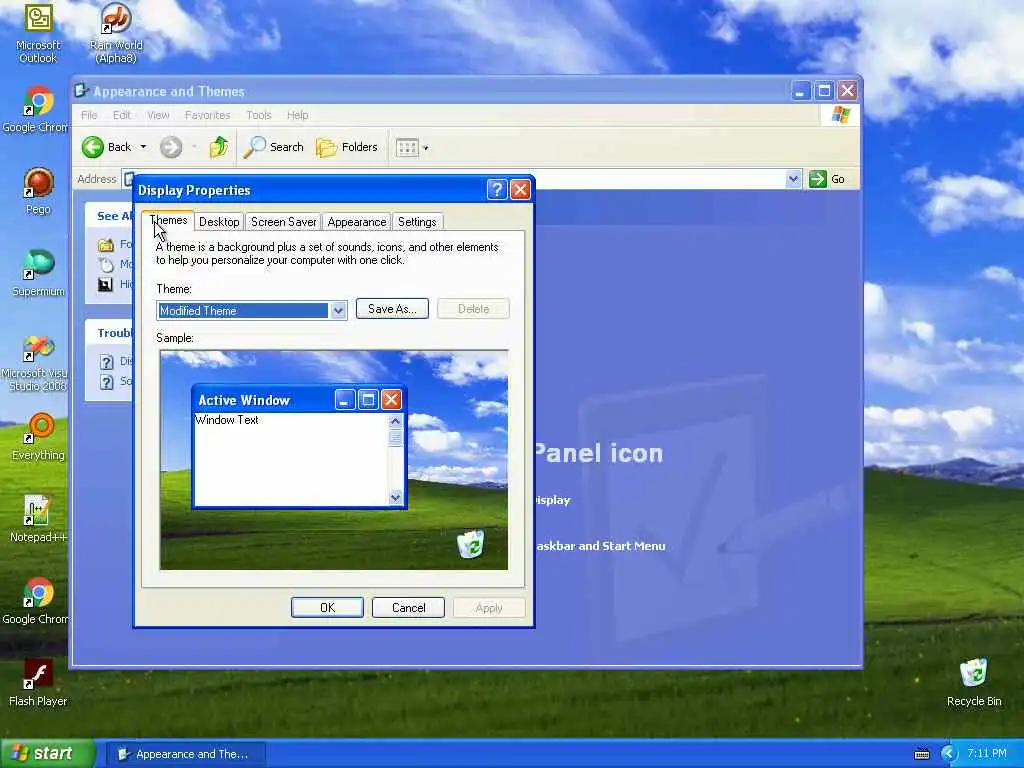The image size is (1024, 768).
Task: Click the Help question mark in Display Properties
Action: click(497, 190)
